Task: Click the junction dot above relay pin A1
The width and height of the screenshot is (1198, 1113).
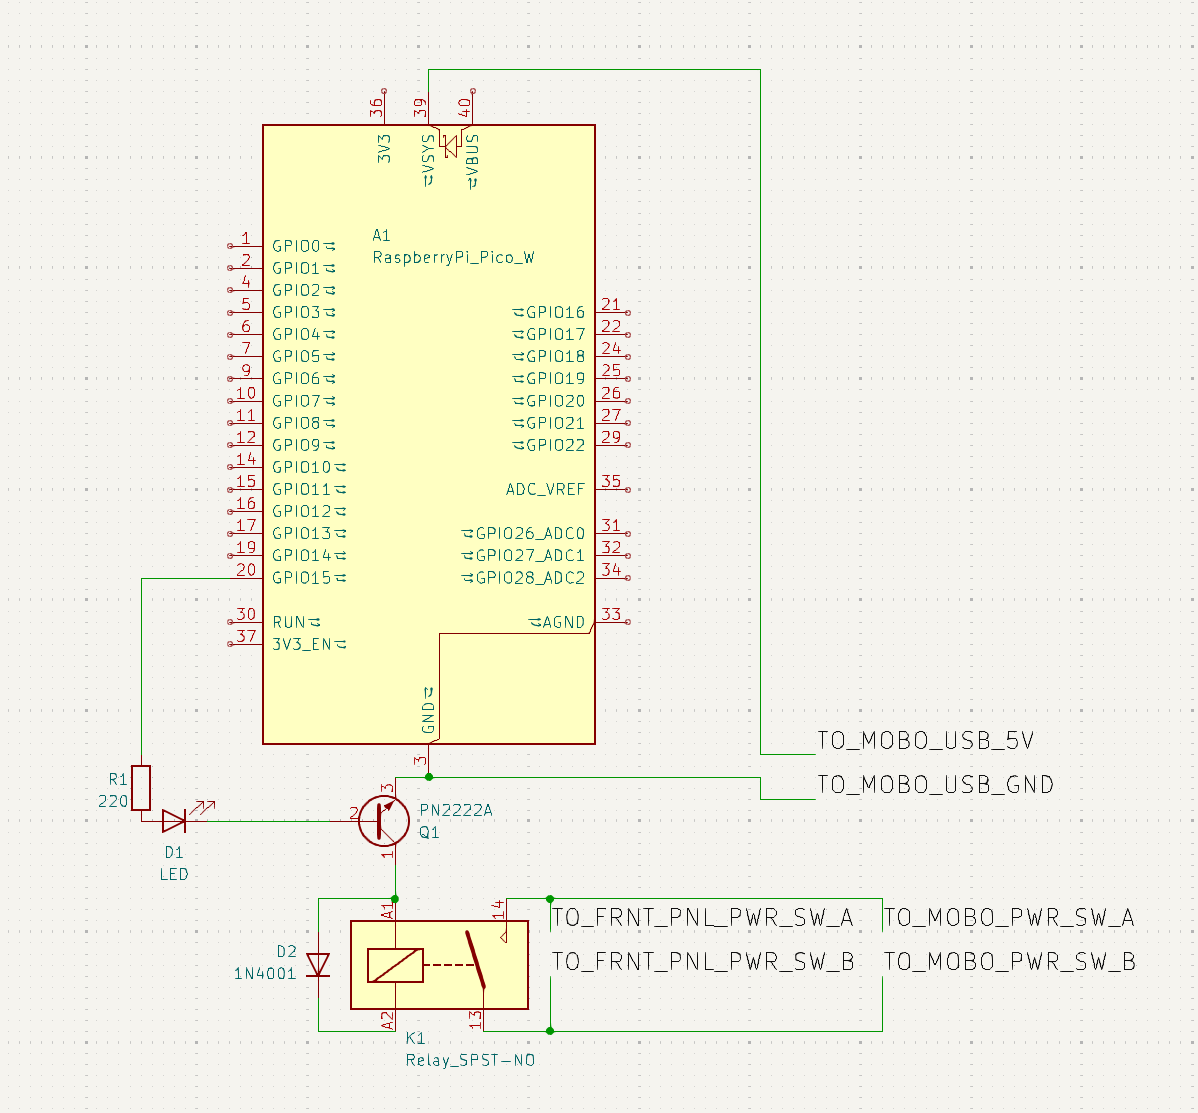Action: (395, 899)
